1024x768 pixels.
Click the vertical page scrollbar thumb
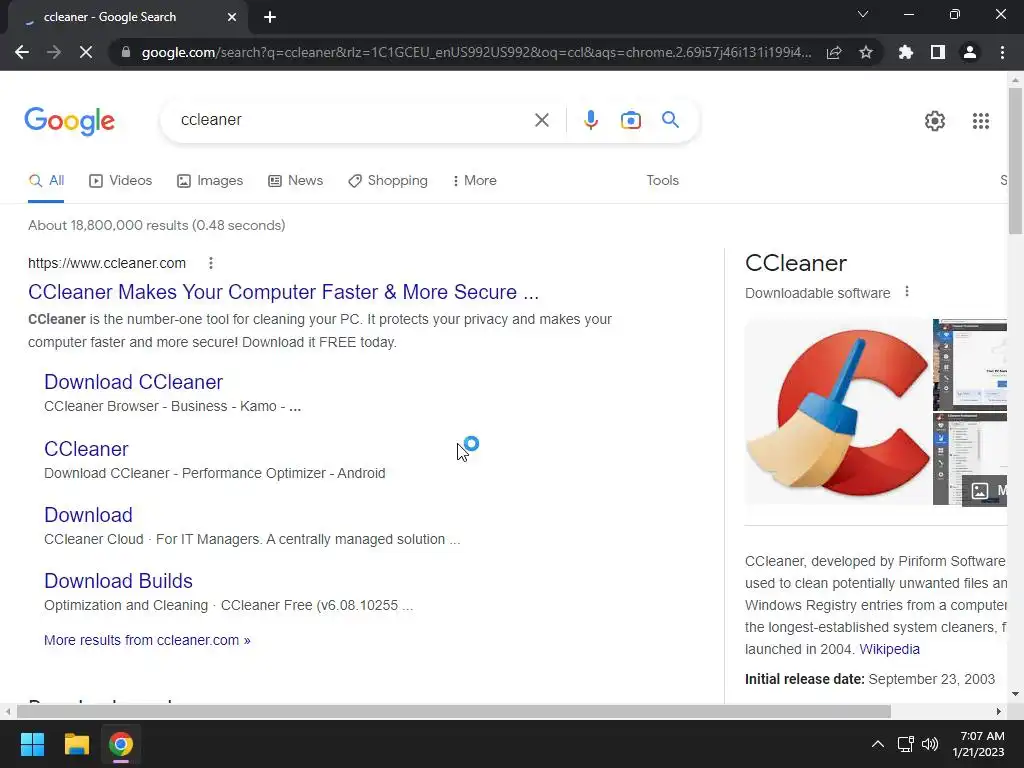tap(1015, 161)
